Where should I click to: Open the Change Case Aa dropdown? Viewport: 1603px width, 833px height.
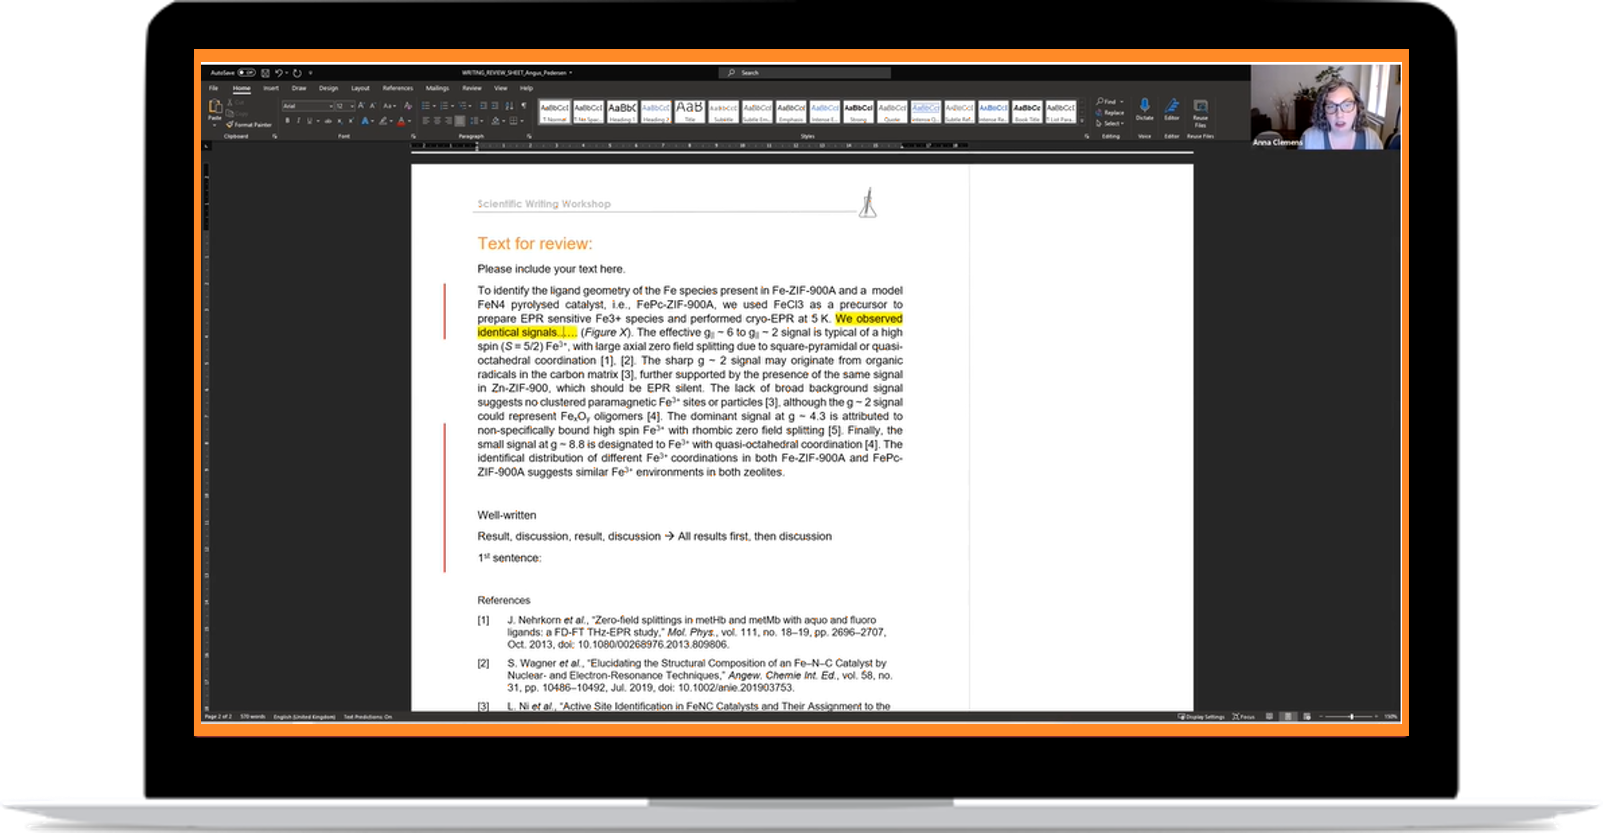pos(390,106)
